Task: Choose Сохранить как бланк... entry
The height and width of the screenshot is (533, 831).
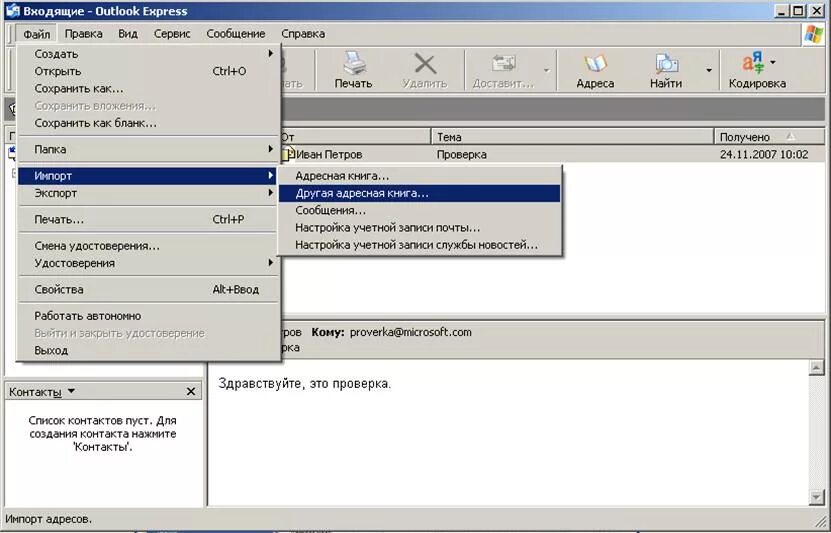Action: [148, 123]
